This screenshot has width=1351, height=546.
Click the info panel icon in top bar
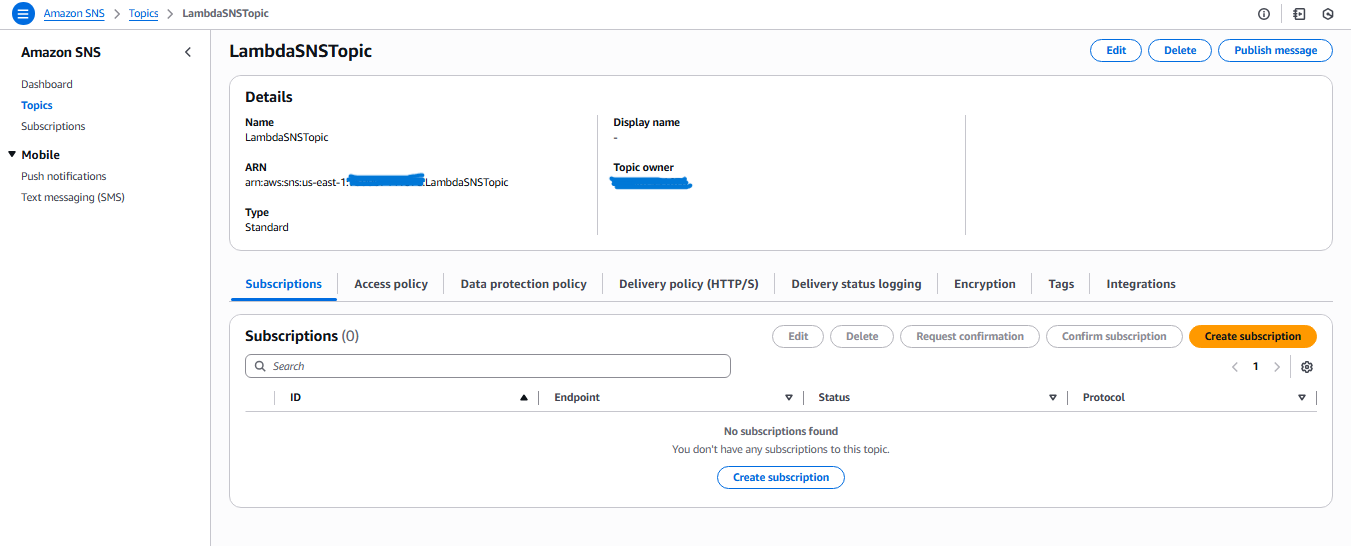coord(1264,14)
